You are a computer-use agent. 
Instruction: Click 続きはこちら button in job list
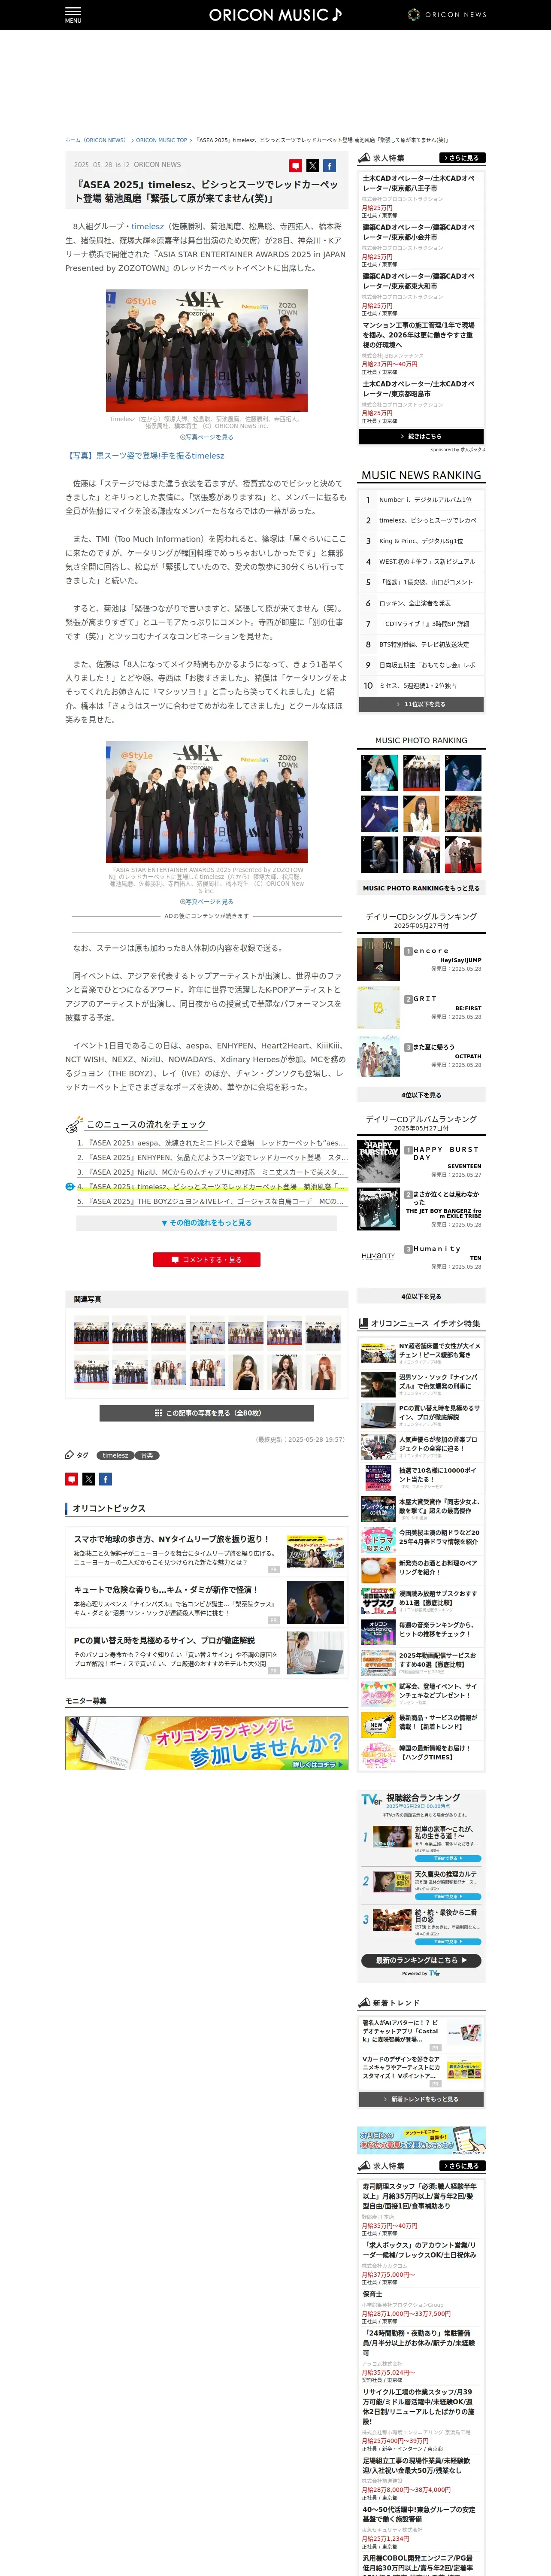(x=421, y=436)
